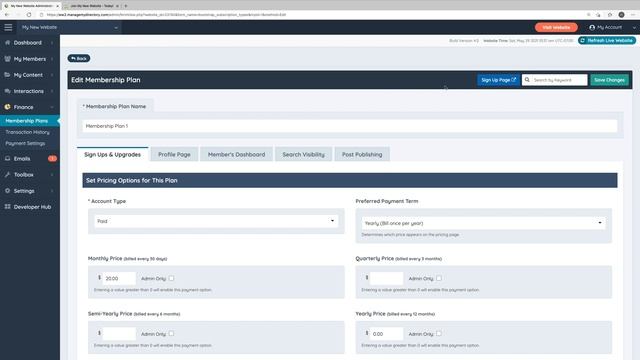
Task: Switch to the Post Publishing tab
Action: click(362, 154)
